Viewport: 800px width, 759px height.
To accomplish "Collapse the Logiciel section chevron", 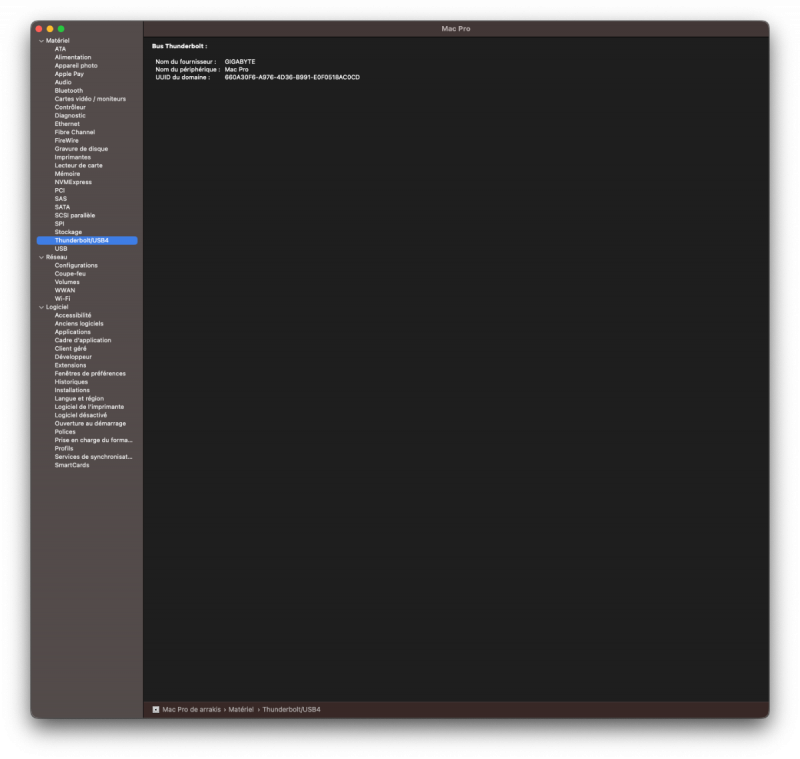I will point(41,308).
